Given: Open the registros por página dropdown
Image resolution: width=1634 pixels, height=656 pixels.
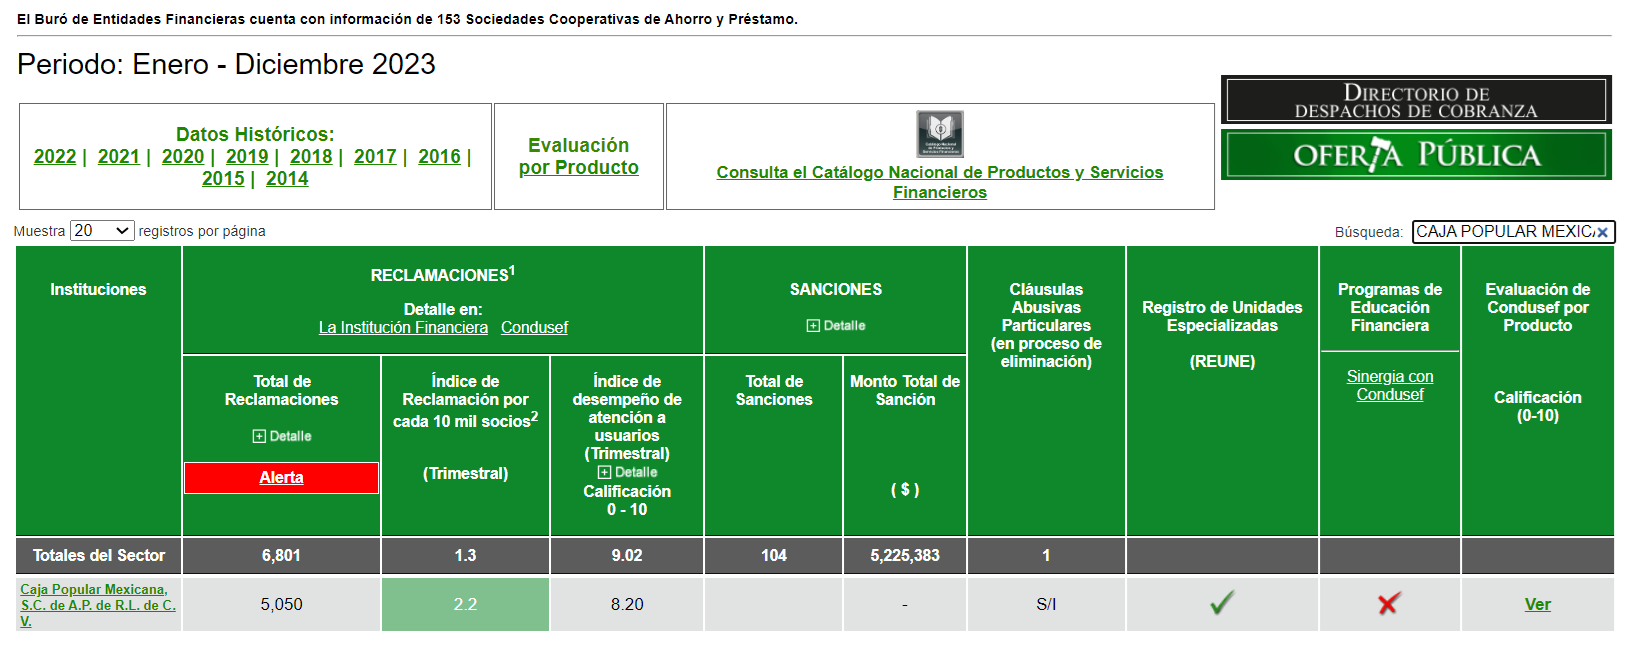Looking at the screenshot, I should point(102,231).
